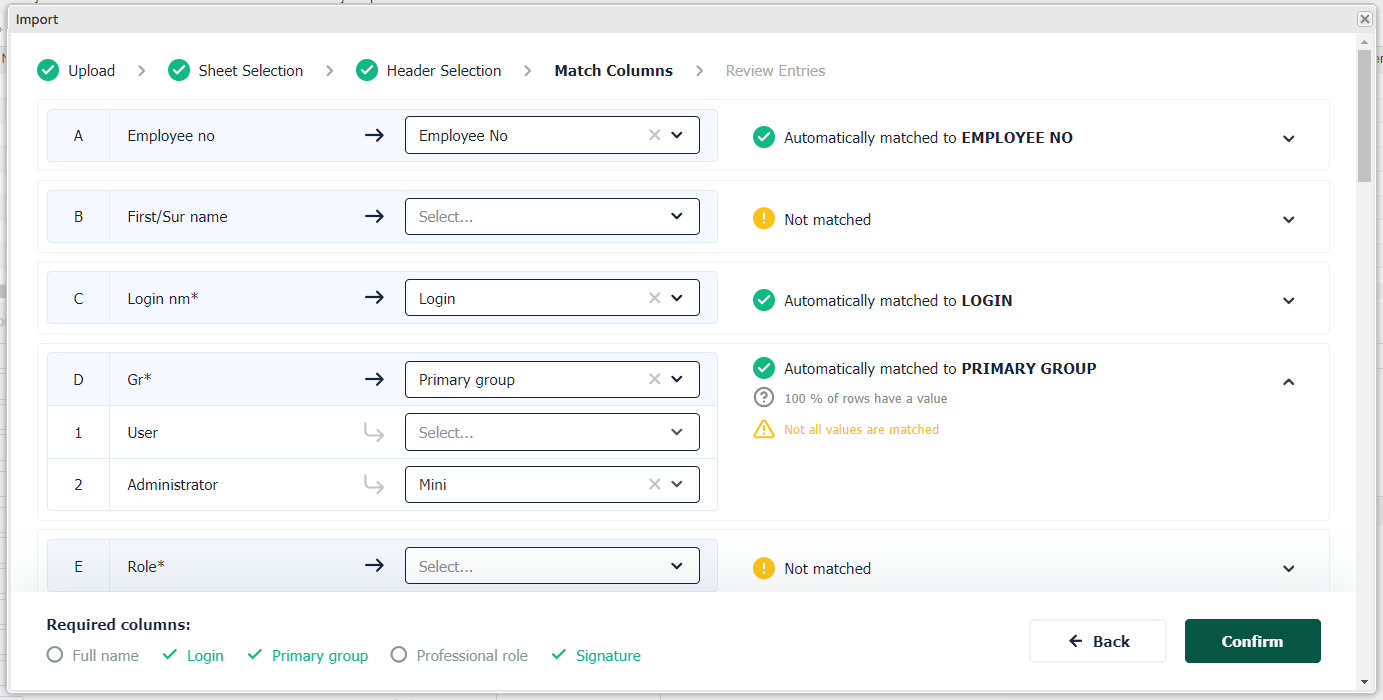Click the 'Administrator' value label
The height and width of the screenshot is (700, 1383).
[x=172, y=484]
